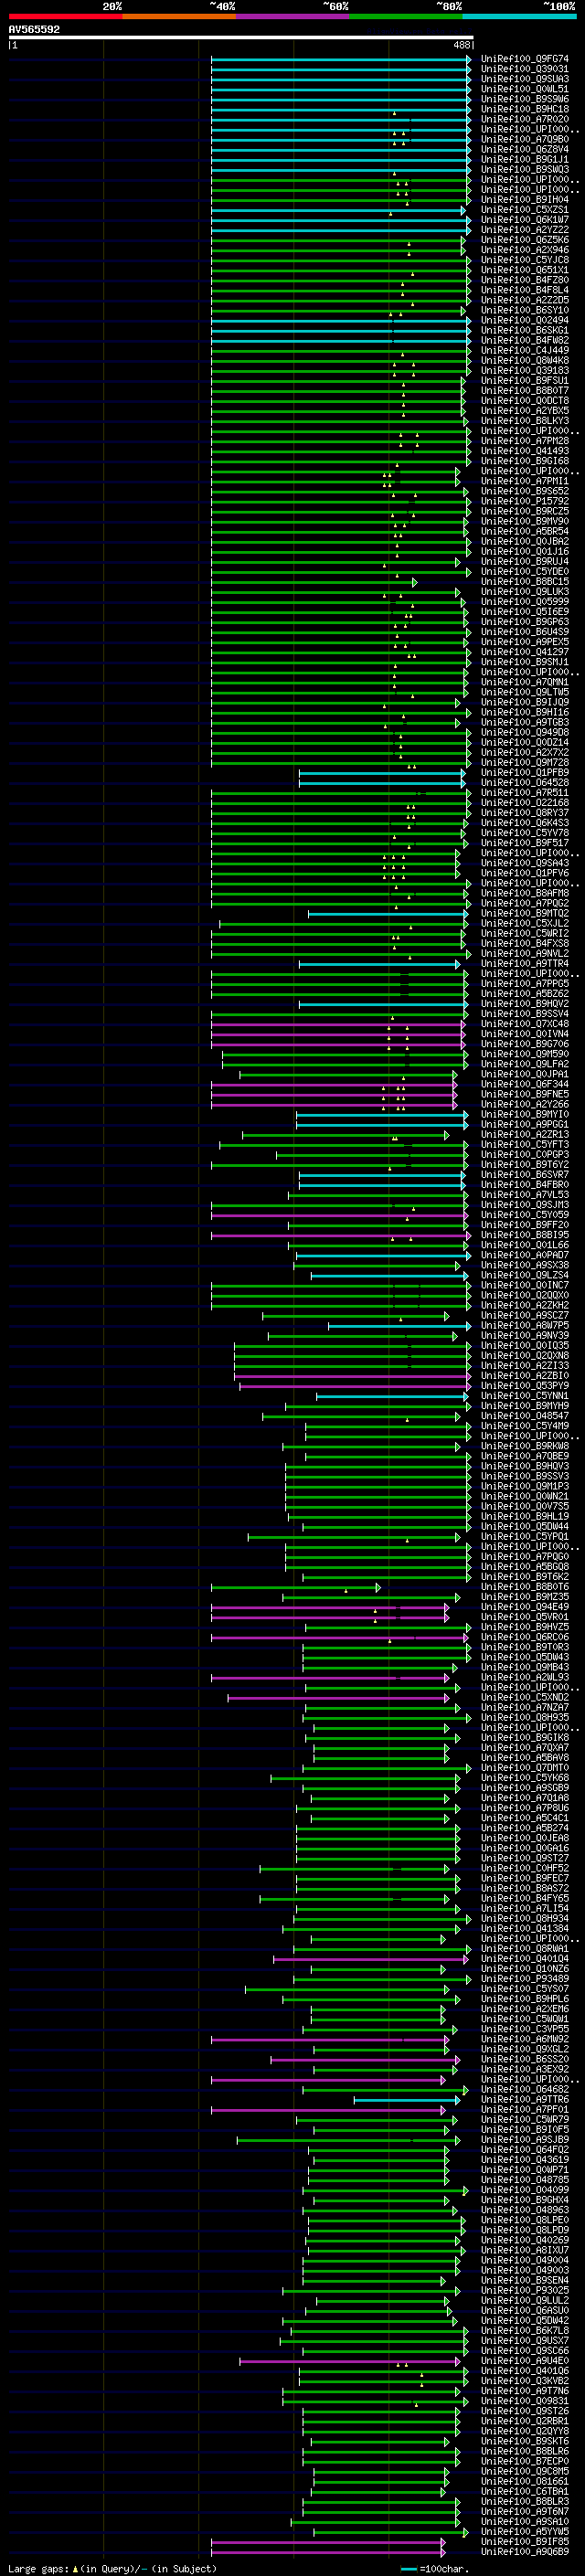Select the UniRef100_Q6K1W7 label
This screenshot has height=2576, width=585.
tap(525, 220)
